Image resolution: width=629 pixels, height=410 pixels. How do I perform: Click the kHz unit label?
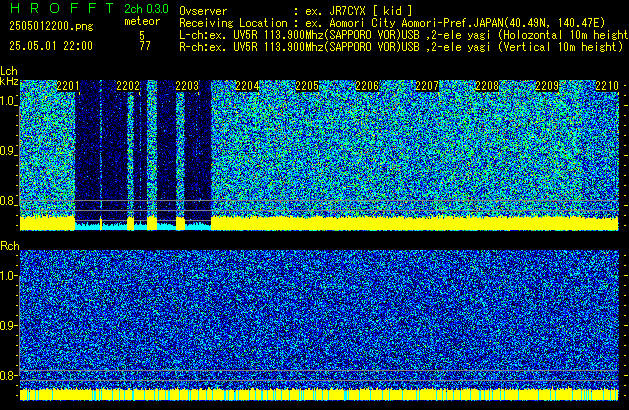coord(9,81)
